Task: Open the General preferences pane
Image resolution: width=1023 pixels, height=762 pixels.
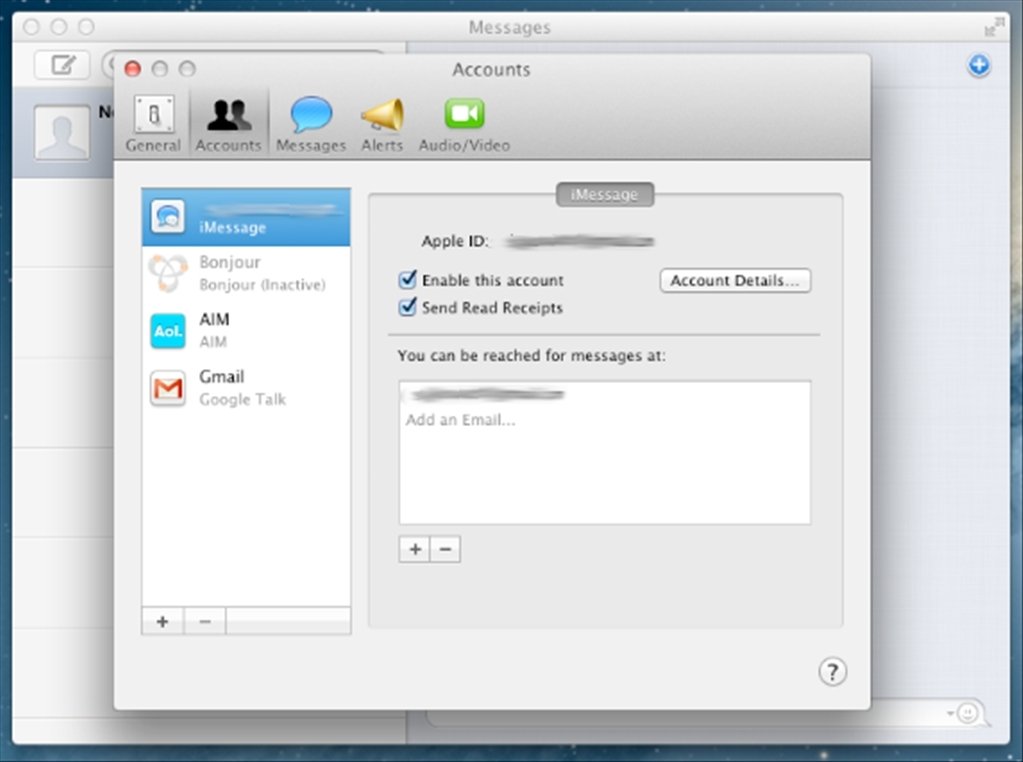Action: pyautogui.click(x=153, y=124)
